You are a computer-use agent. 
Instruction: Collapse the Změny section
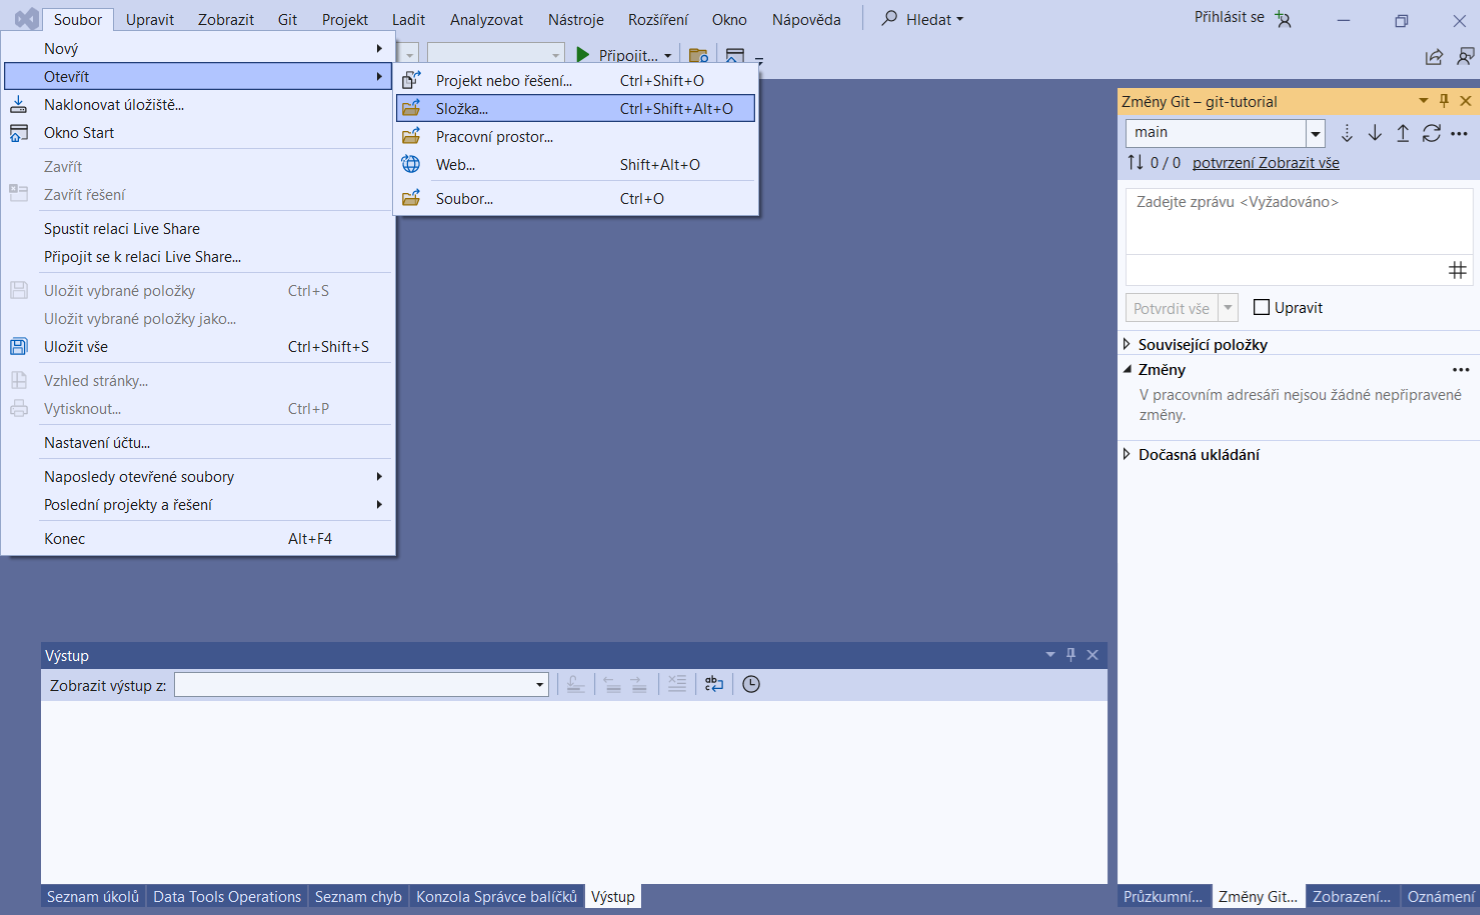[1127, 369]
